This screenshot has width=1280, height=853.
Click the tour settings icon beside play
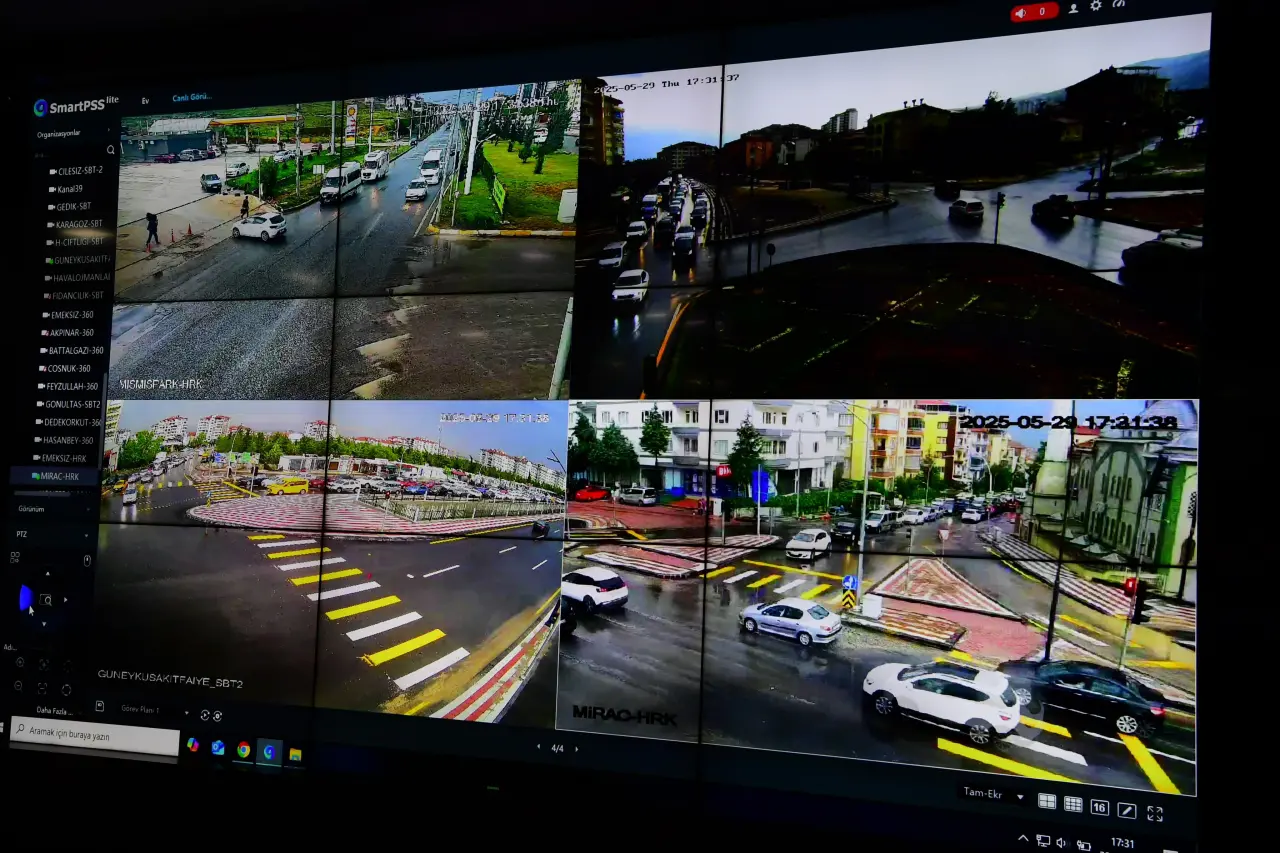click(x=217, y=716)
